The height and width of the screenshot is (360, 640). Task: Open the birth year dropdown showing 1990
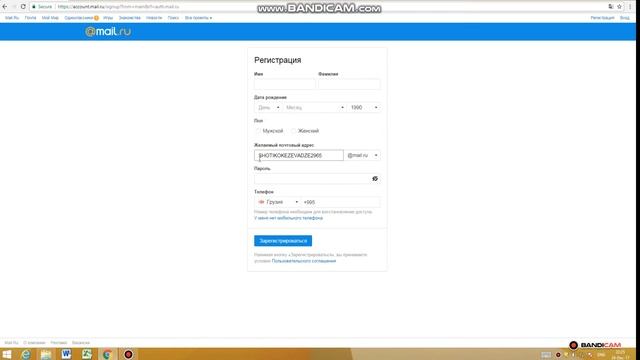tap(364, 108)
